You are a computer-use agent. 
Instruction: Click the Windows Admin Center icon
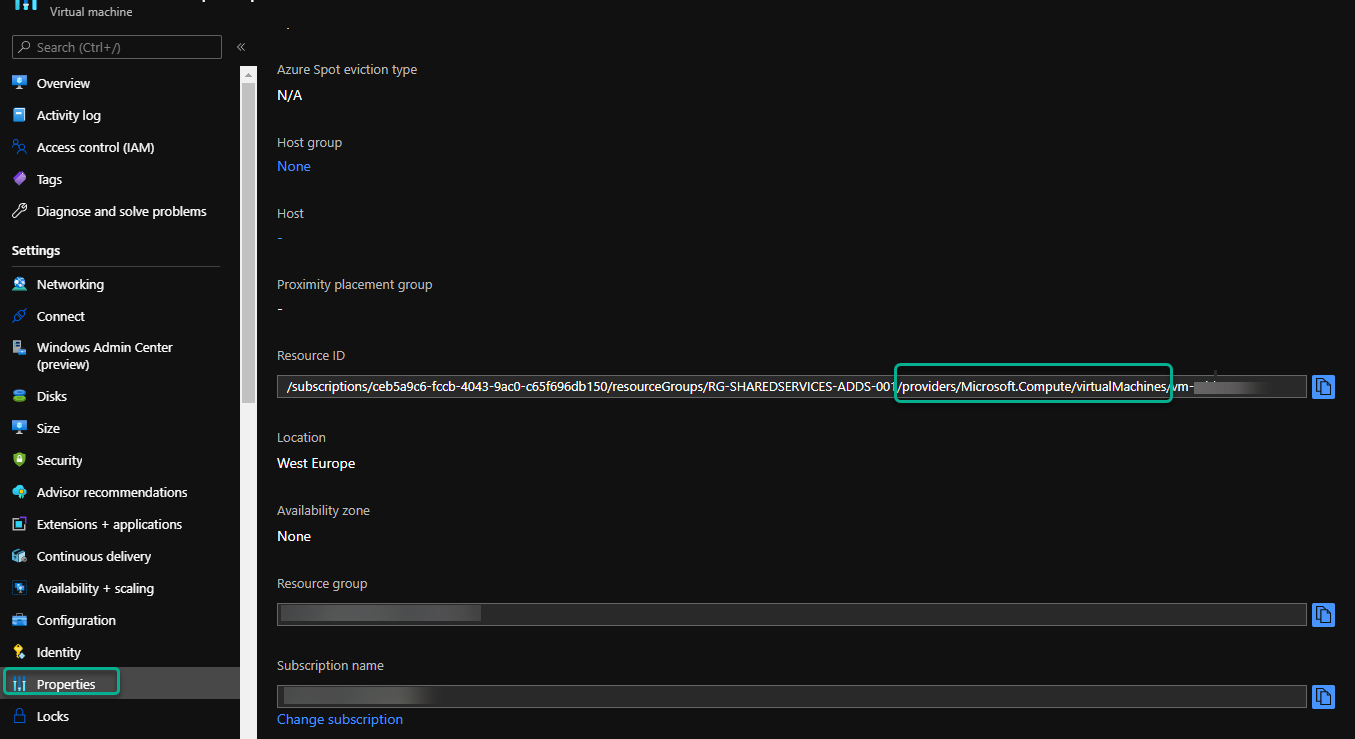click(19, 348)
